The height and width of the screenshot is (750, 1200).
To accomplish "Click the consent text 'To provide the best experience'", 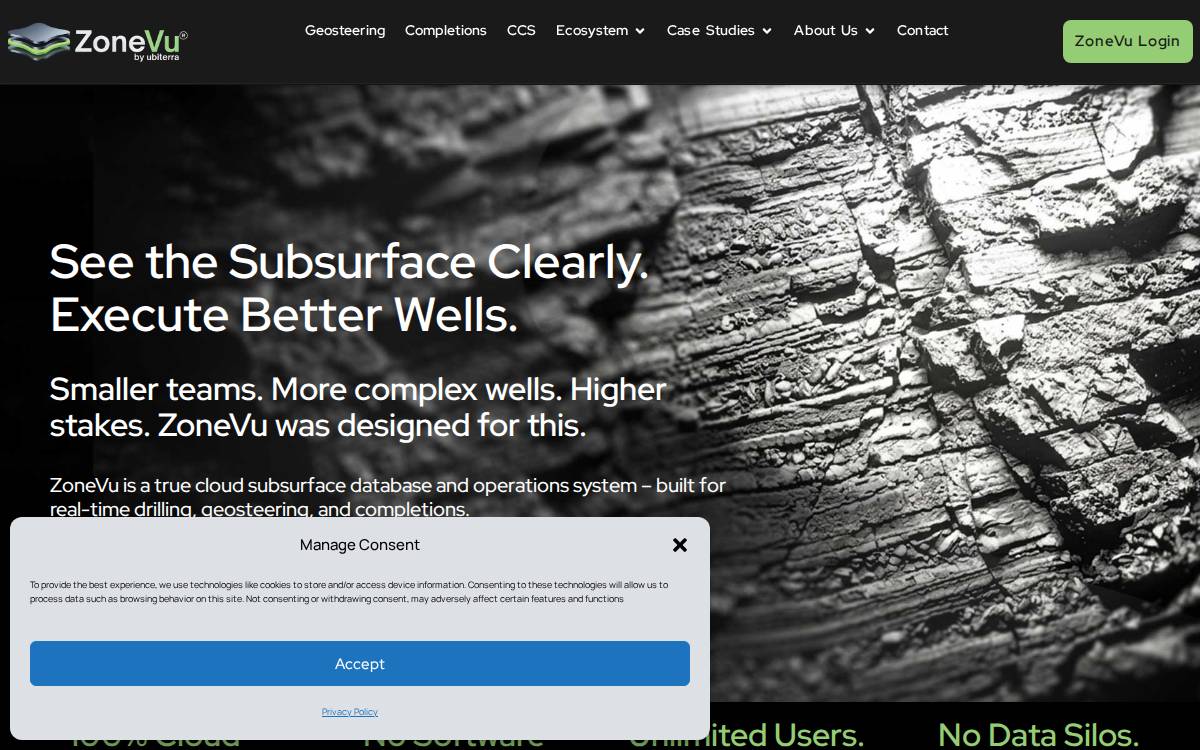I will tap(349, 592).
